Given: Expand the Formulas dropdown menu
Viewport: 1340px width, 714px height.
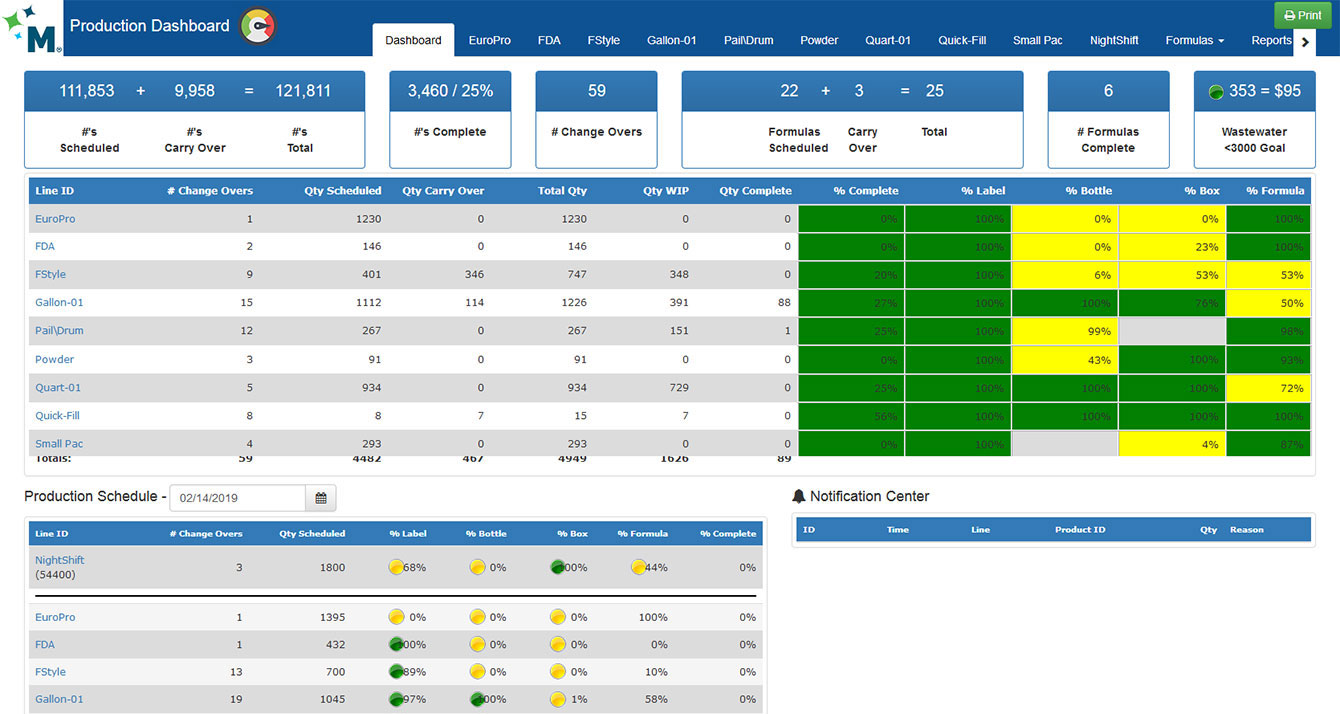Looking at the screenshot, I should tap(1194, 41).
